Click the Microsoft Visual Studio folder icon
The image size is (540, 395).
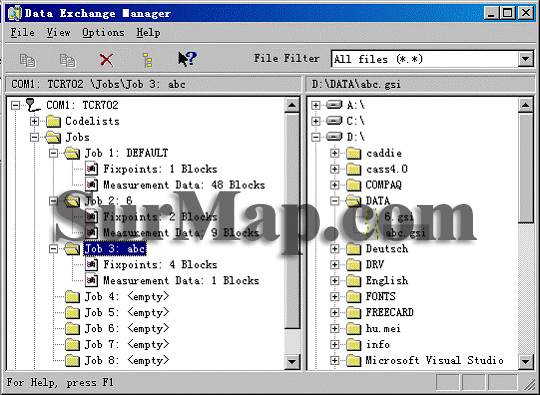353,361
